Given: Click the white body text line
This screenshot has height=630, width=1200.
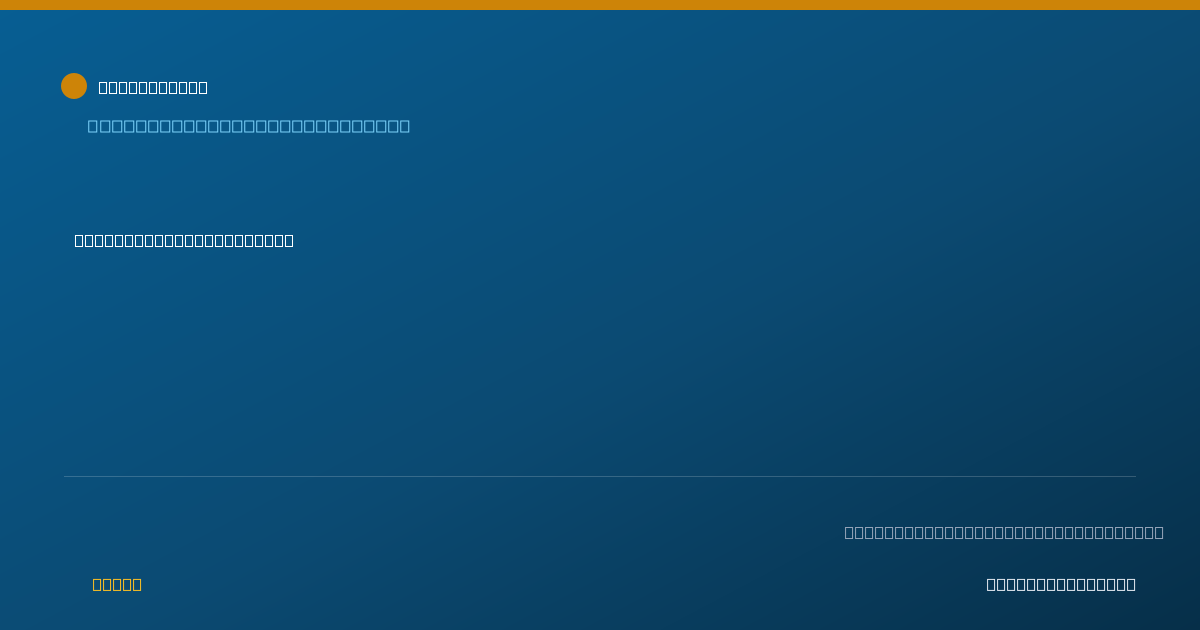Looking at the screenshot, I should tap(184, 240).
